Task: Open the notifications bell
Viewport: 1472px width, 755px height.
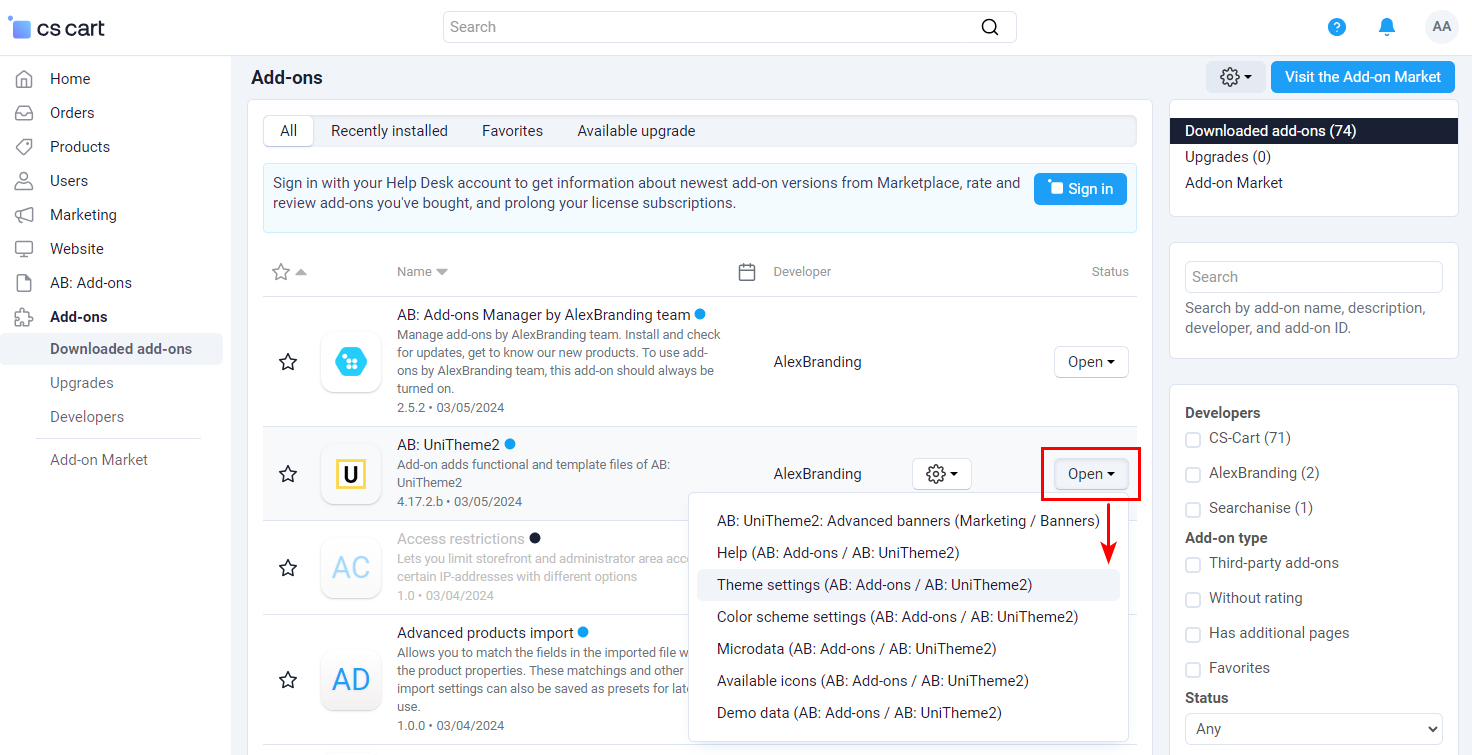Action: point(1387,27)
